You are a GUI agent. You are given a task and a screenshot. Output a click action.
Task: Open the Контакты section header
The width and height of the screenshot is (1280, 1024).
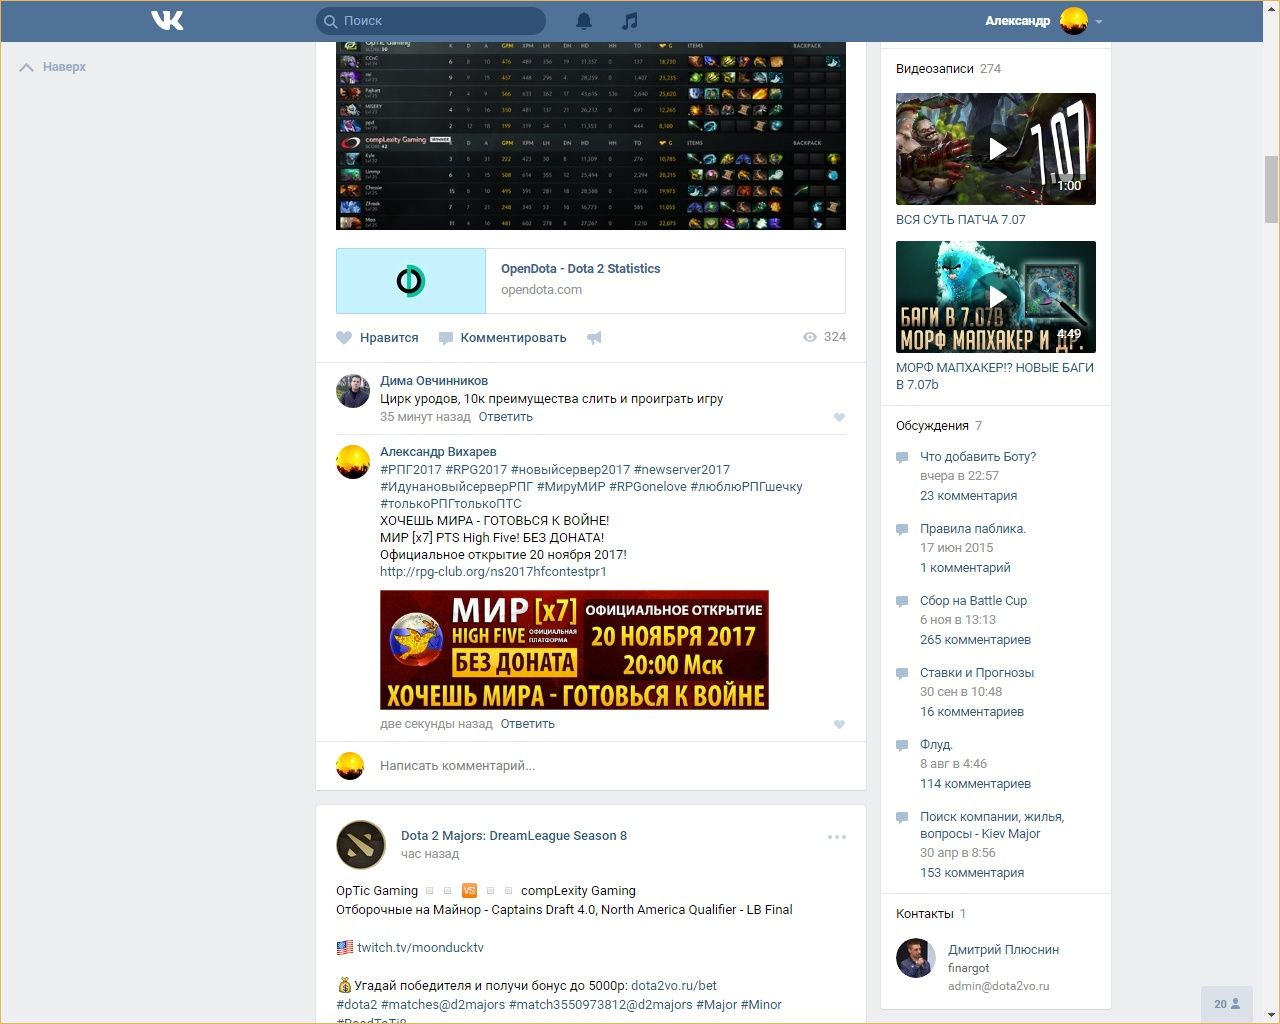coord(931,914)
